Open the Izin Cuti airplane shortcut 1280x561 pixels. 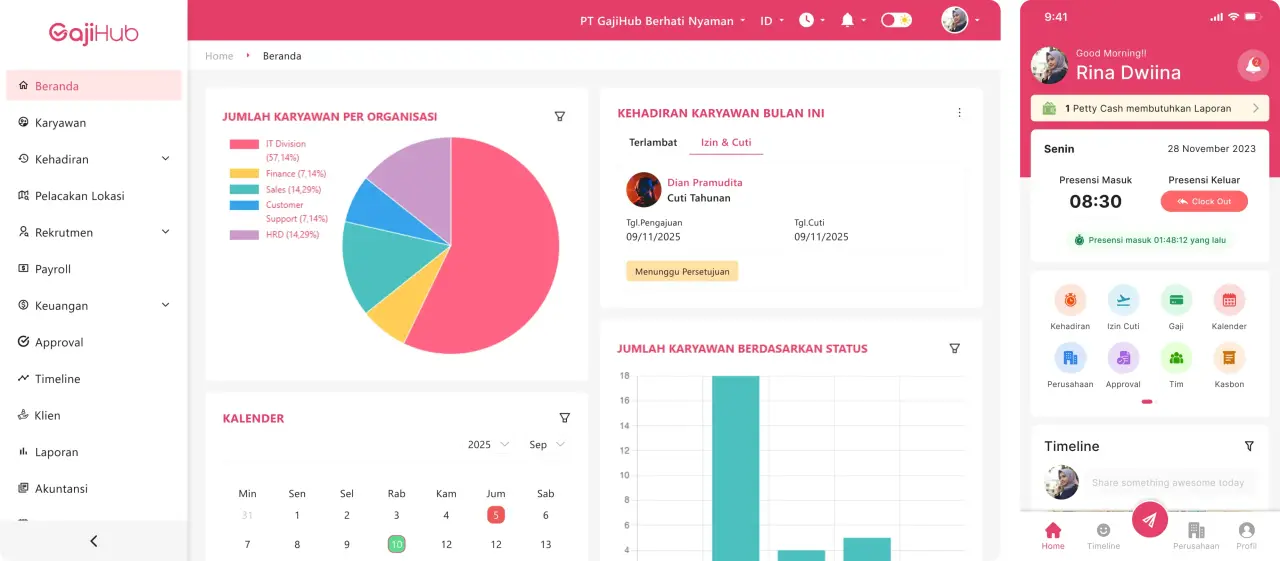(x=1123, y=308)
